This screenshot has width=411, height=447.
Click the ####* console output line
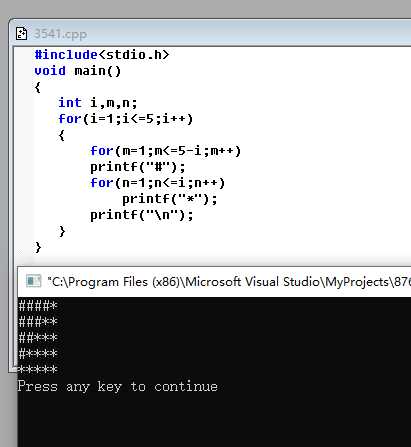point(38,305)
